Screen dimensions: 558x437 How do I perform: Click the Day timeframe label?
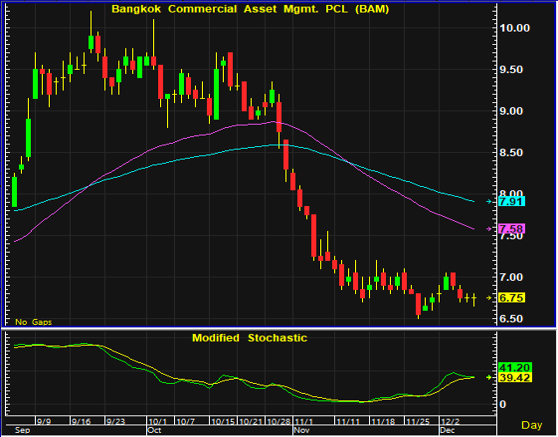(532, 425)
